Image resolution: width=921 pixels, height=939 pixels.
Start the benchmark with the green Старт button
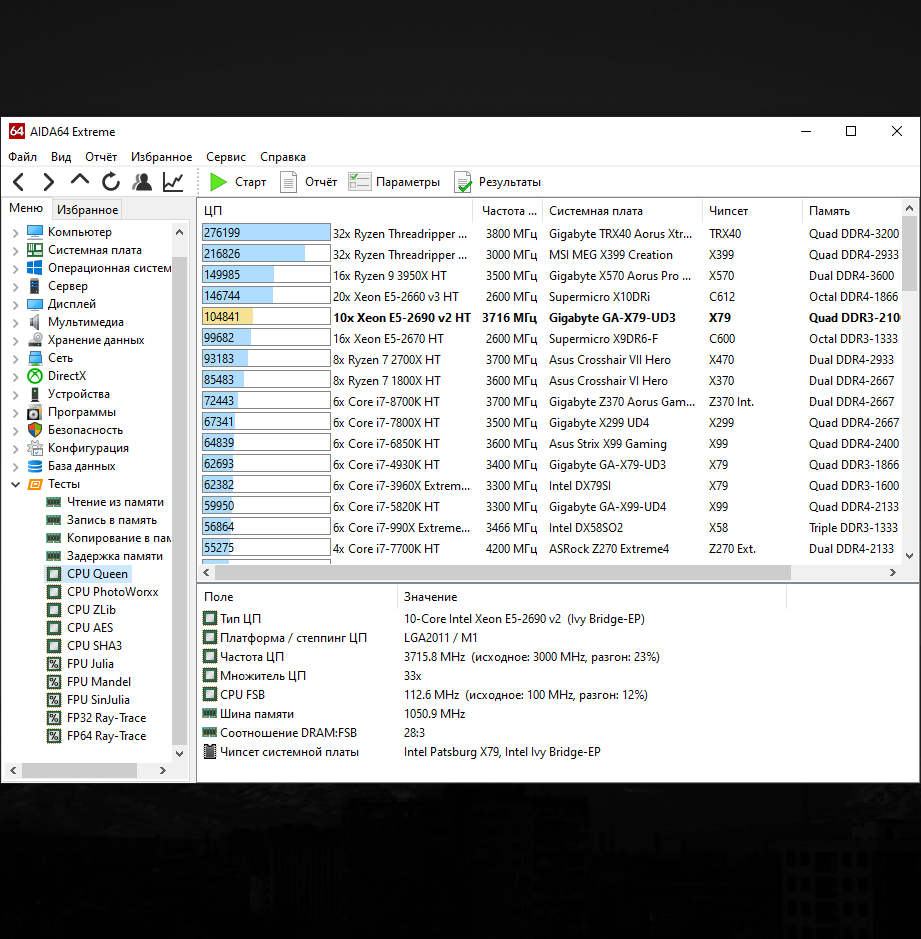[238, 181]
